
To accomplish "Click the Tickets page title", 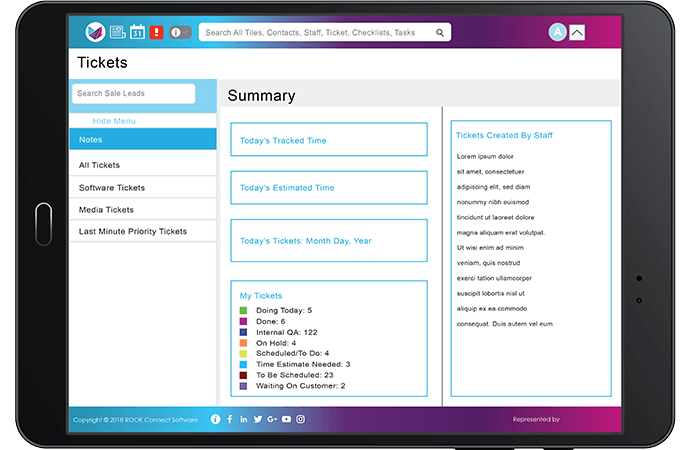I will pos(102,62).
